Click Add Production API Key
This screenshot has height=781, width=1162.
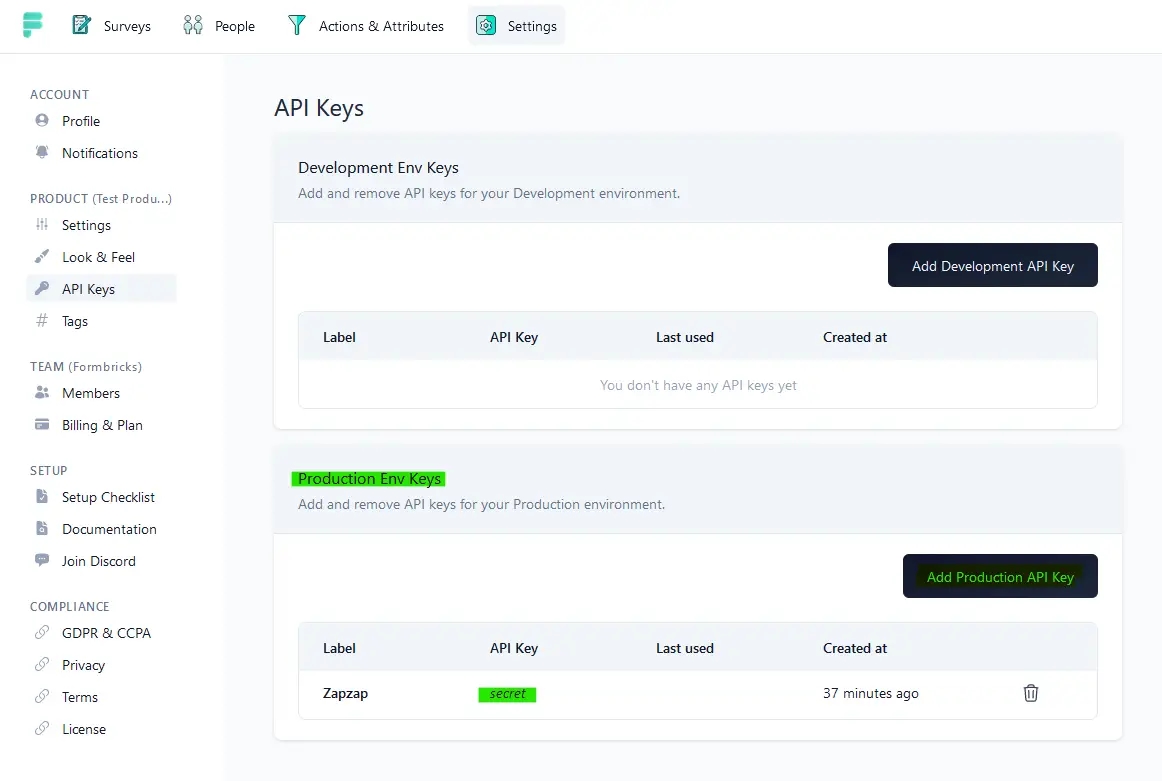(1000, 576)
